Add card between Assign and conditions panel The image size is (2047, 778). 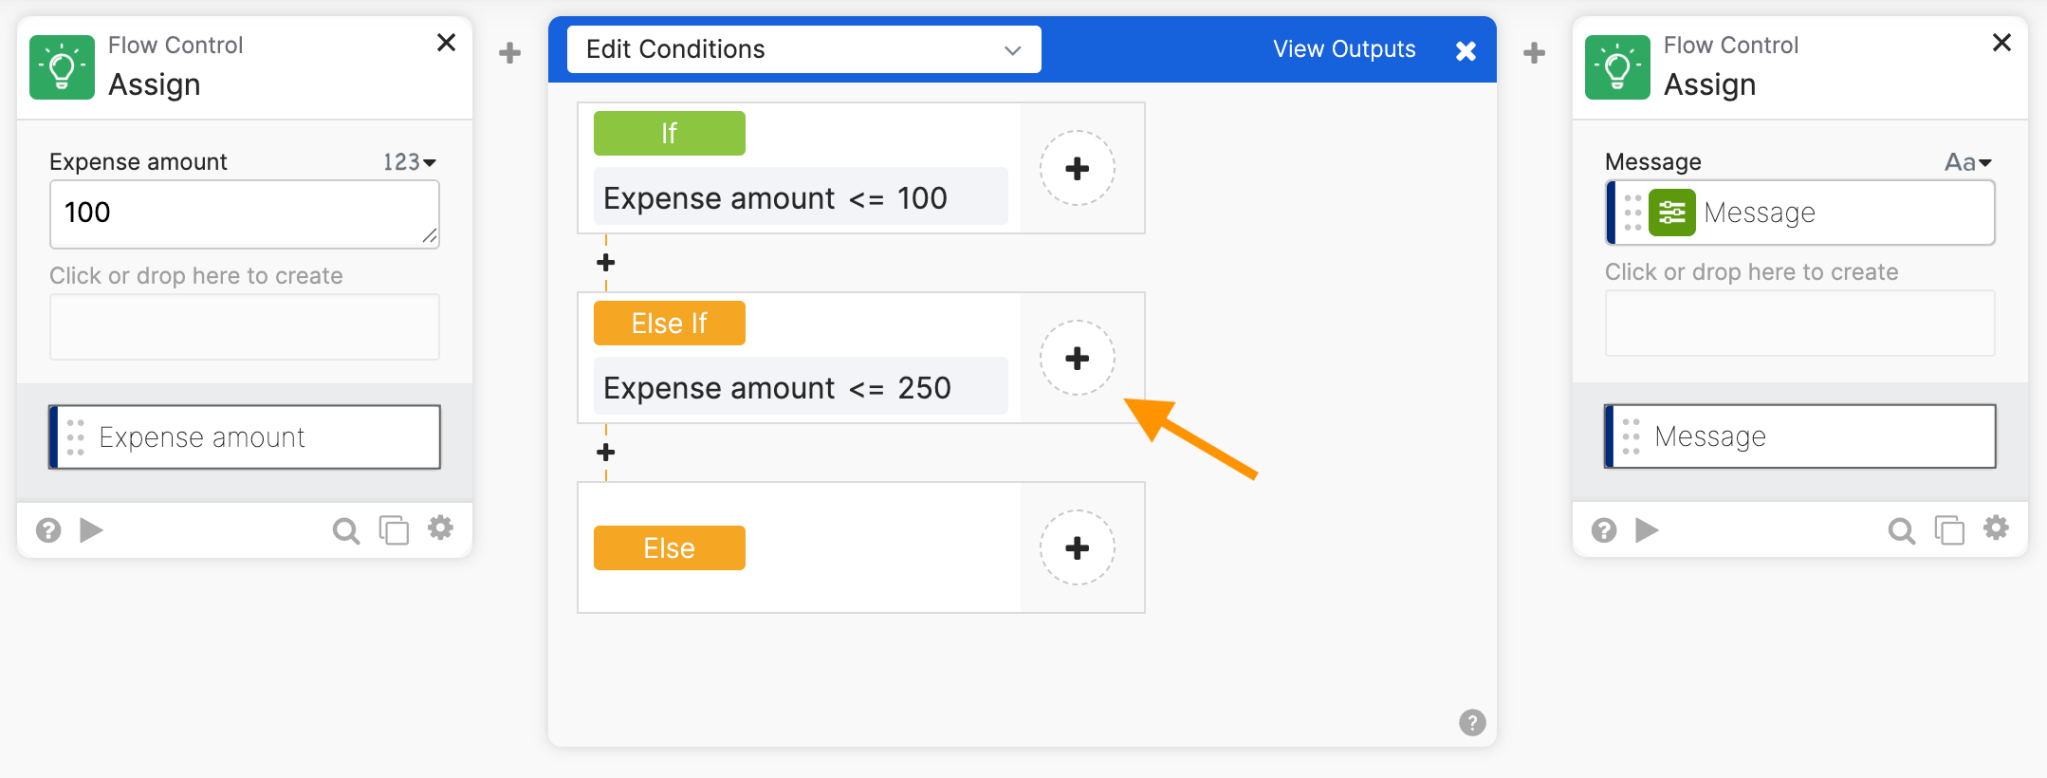coord(510,53)
